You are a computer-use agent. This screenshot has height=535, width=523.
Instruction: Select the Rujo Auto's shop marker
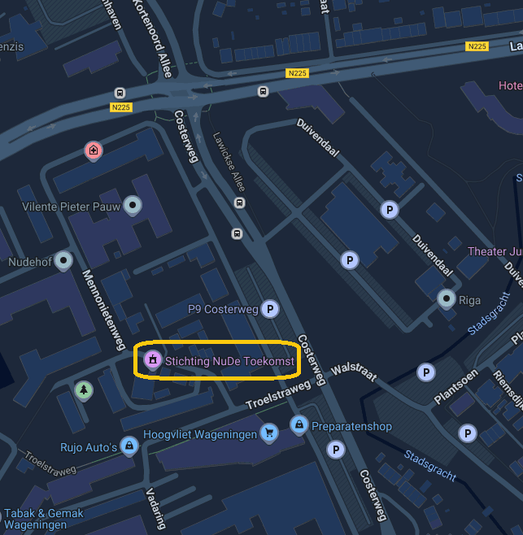(x=129, y=446)
